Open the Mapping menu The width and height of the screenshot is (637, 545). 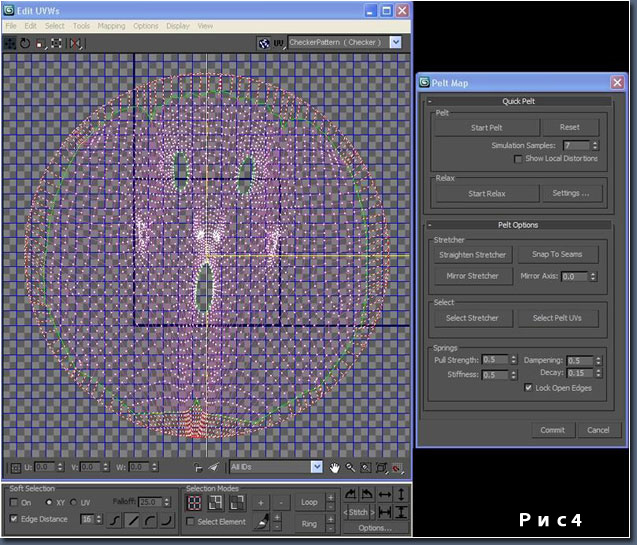click(x=112, y=25)
